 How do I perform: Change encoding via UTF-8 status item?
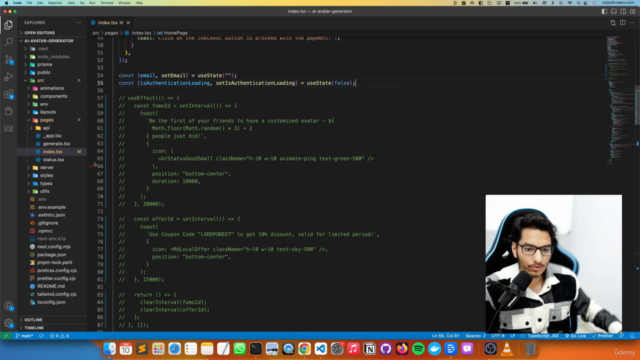click(498, 336)
